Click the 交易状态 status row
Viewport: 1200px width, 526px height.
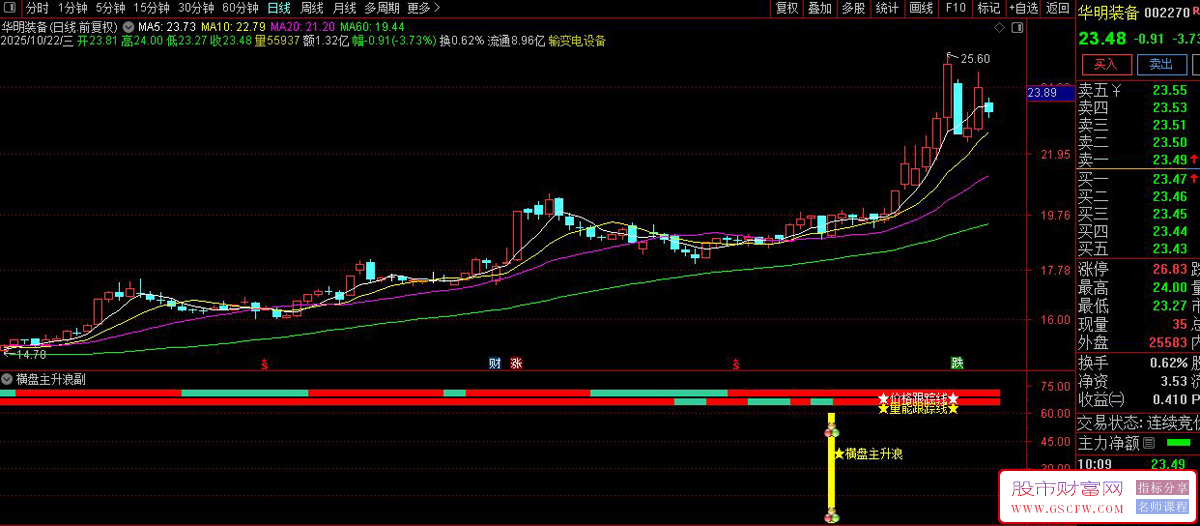coord(1138,422)
